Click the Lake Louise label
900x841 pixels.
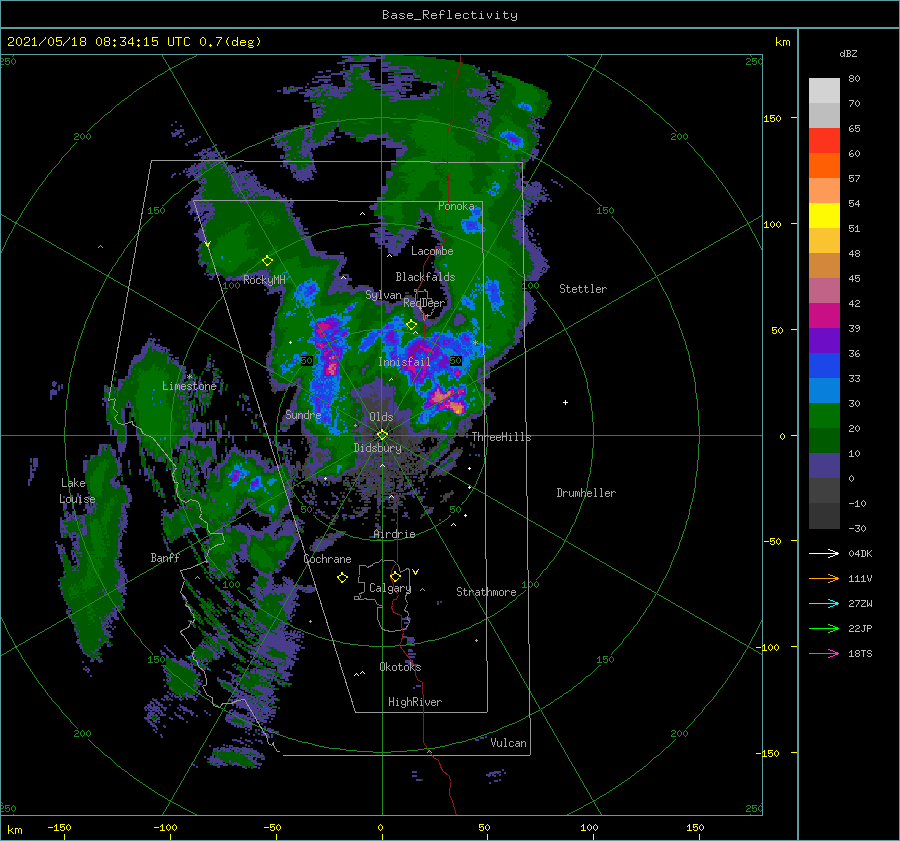(x=77, y=491)
